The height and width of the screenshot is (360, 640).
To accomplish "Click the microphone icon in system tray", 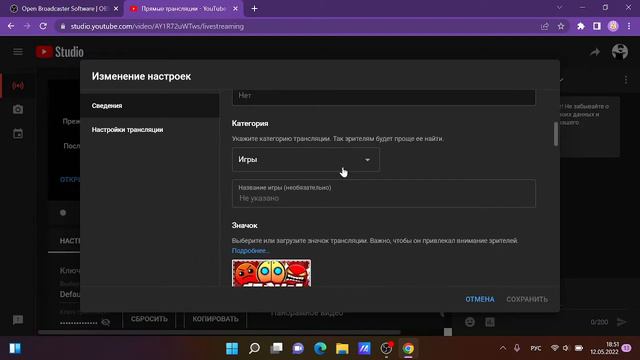I will 517,348.
